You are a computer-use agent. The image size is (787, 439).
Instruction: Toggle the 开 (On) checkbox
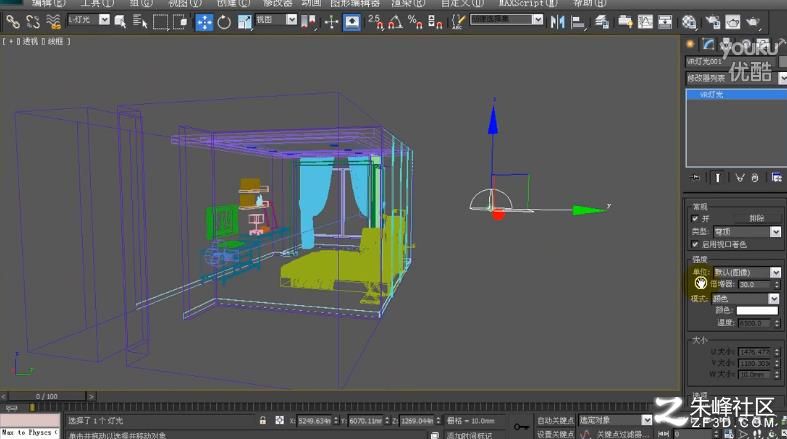[x=695, y=219]
